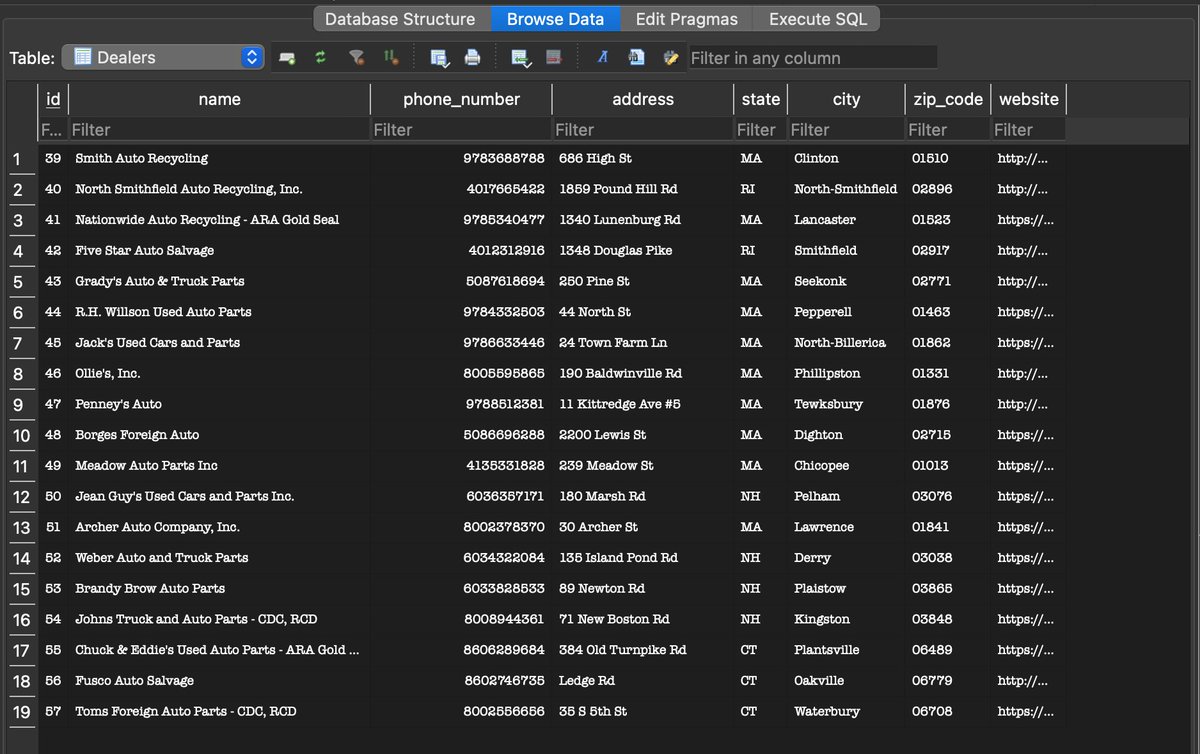1200x754 pixels.
Task: Open the Edit Pragmas tab
Action: 687,19
